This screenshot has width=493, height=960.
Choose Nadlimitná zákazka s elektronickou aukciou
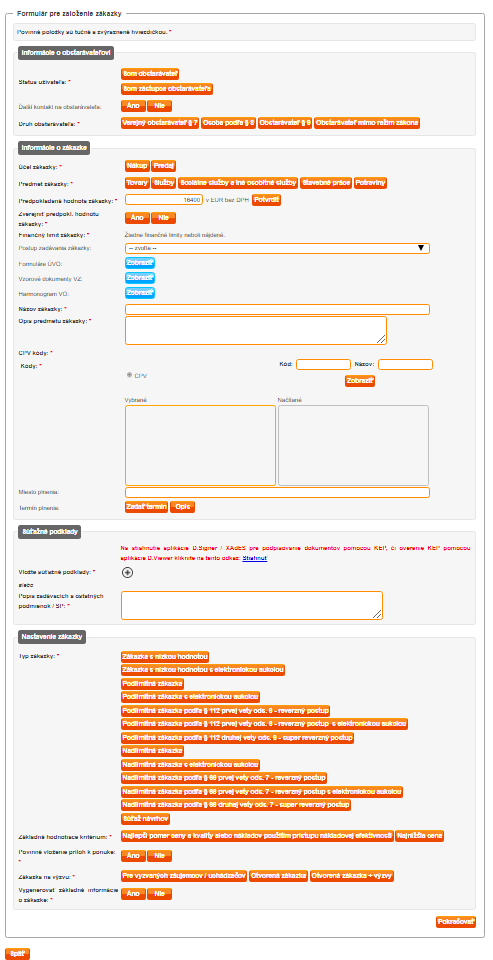tap(191, 765)
